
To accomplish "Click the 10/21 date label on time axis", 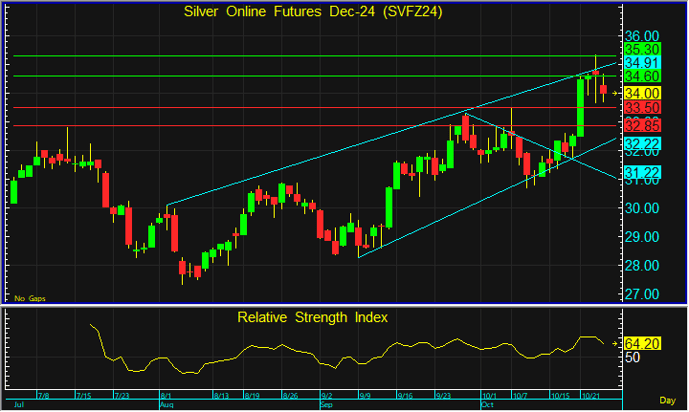I will point(590,397).
